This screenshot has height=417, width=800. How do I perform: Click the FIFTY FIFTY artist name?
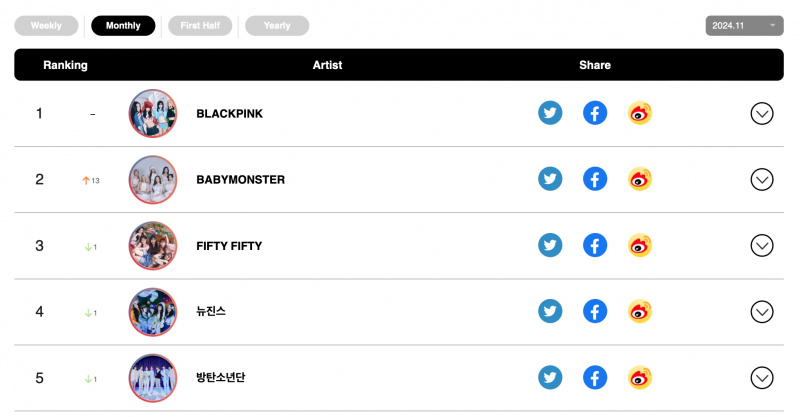(x=229, y=246)
